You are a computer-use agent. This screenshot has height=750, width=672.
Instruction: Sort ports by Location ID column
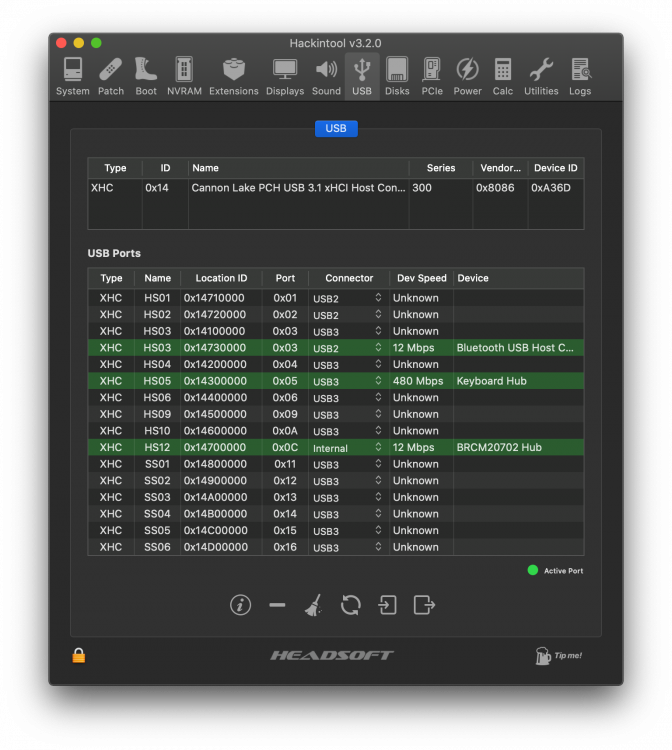[221, 278]
